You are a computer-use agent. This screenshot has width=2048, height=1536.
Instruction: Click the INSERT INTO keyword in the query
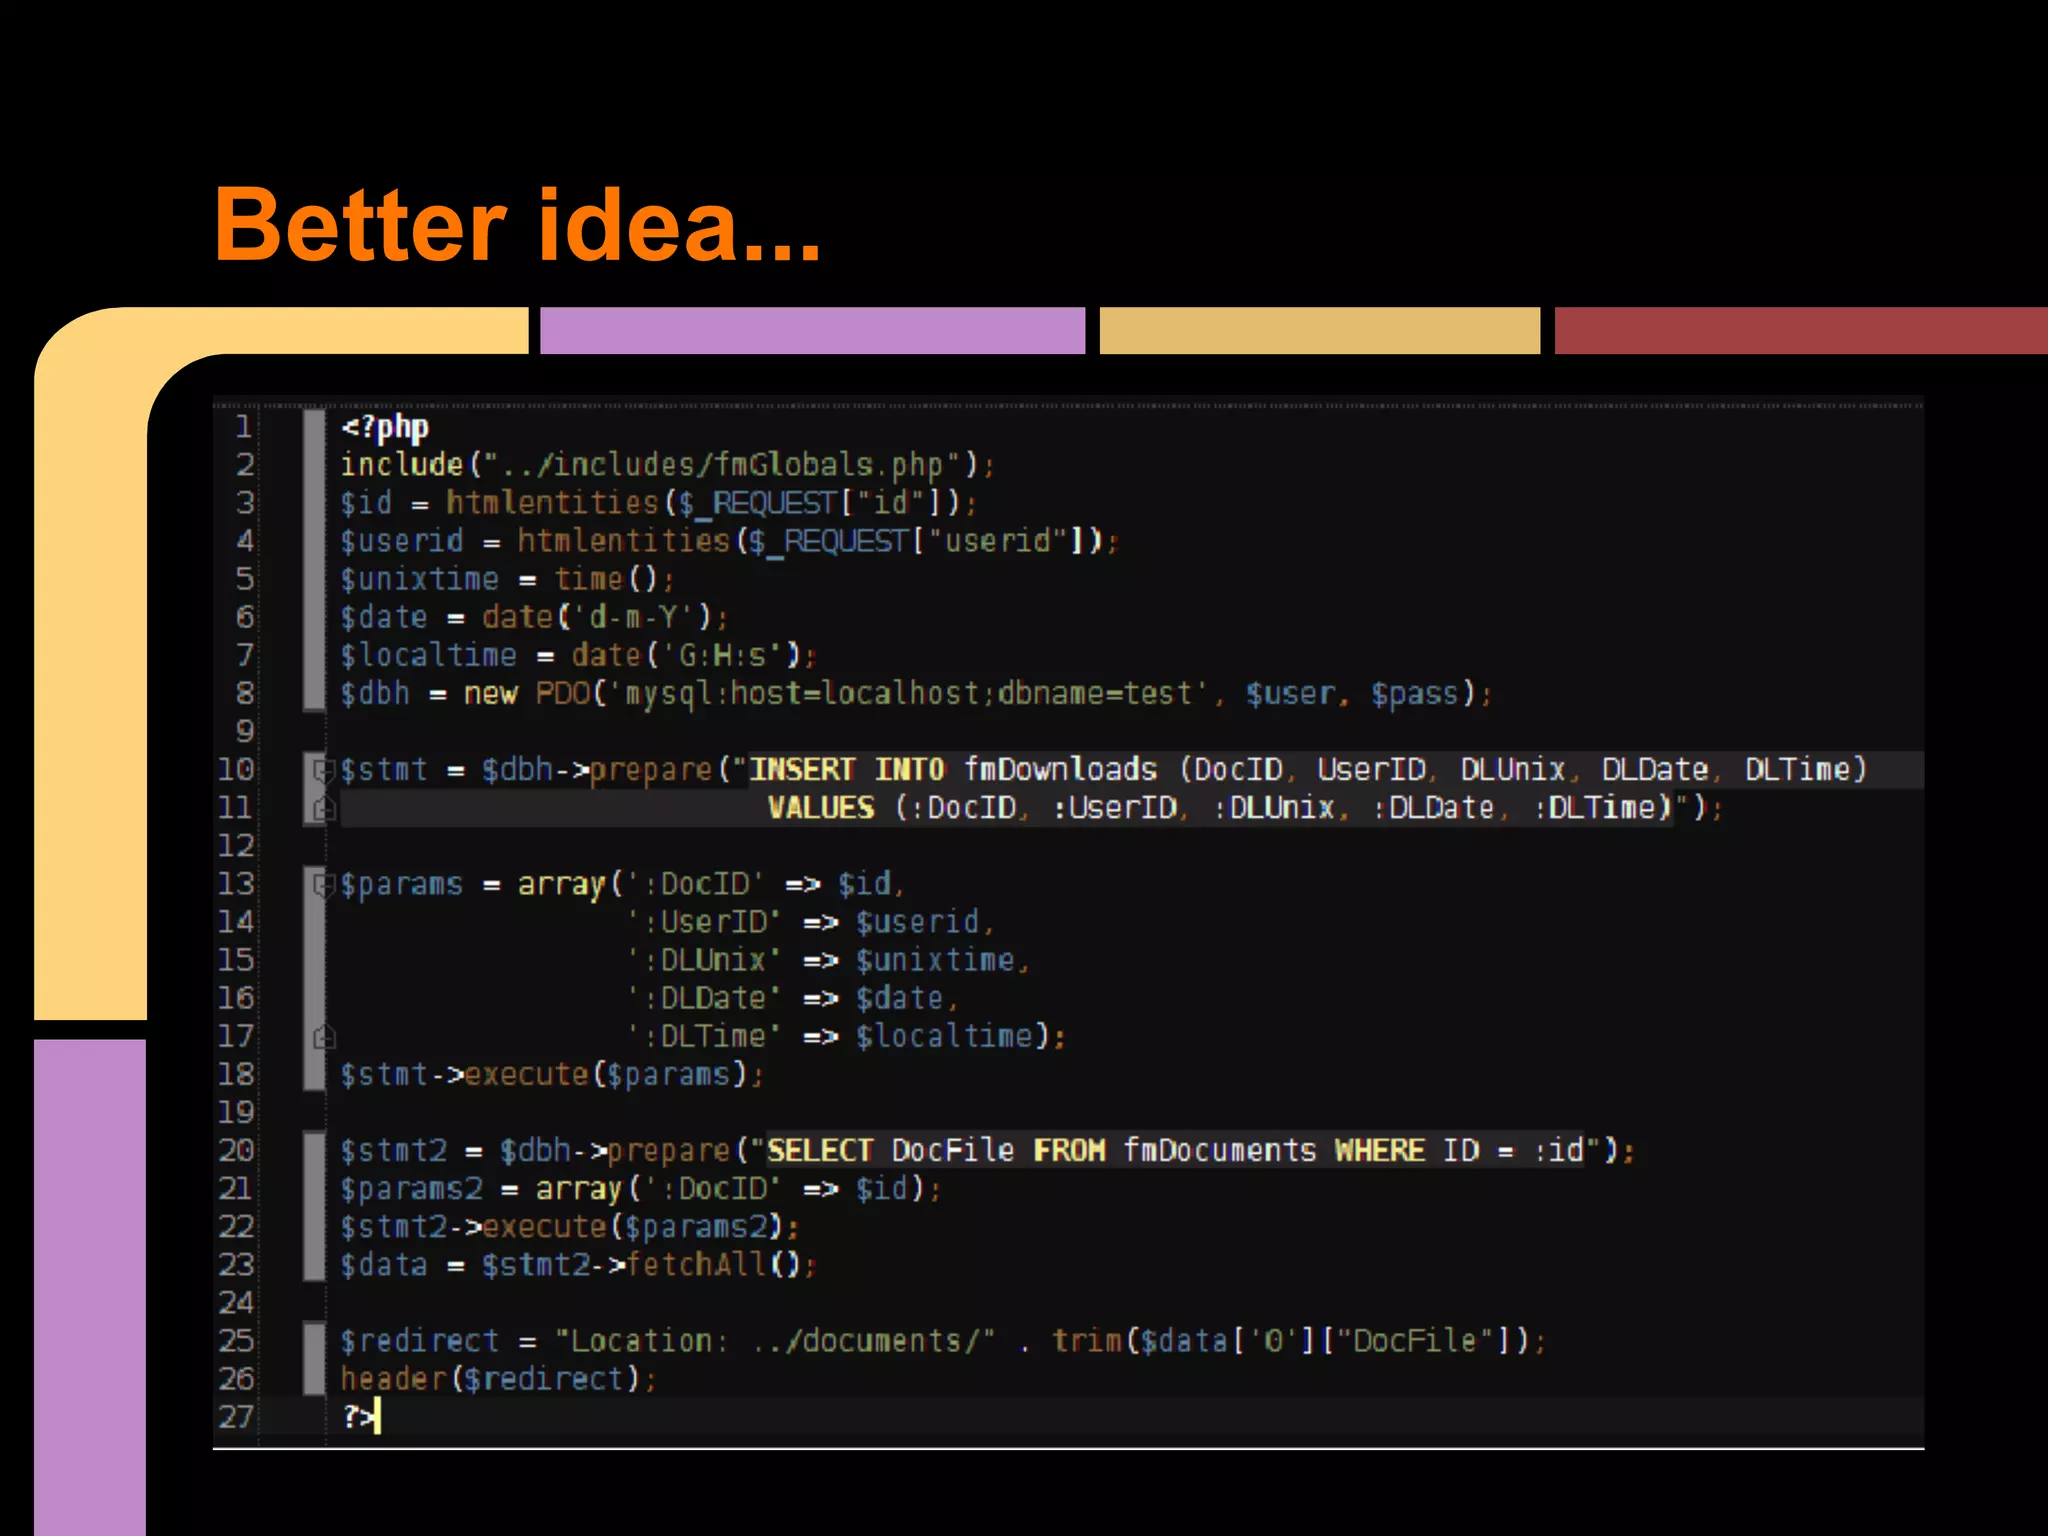(846, 770)
